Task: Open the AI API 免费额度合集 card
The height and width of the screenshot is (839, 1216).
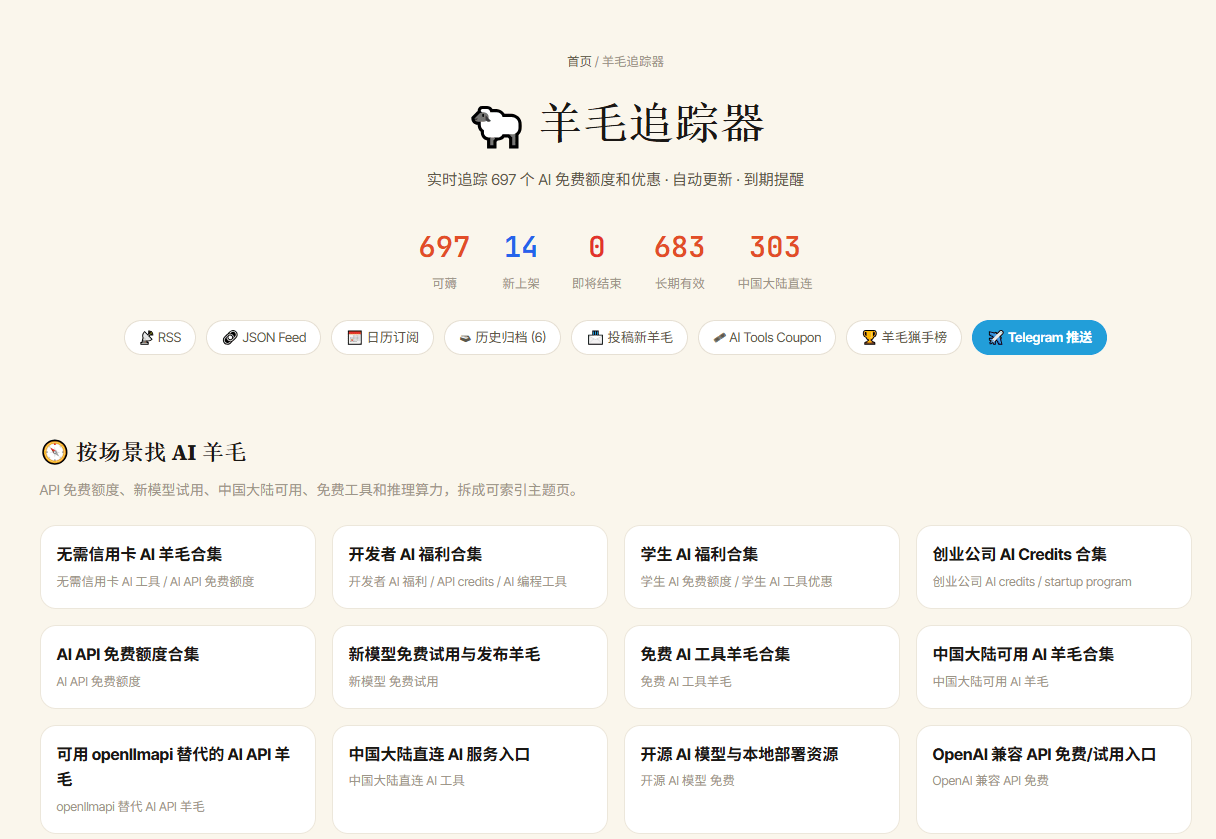Action: 178,667
